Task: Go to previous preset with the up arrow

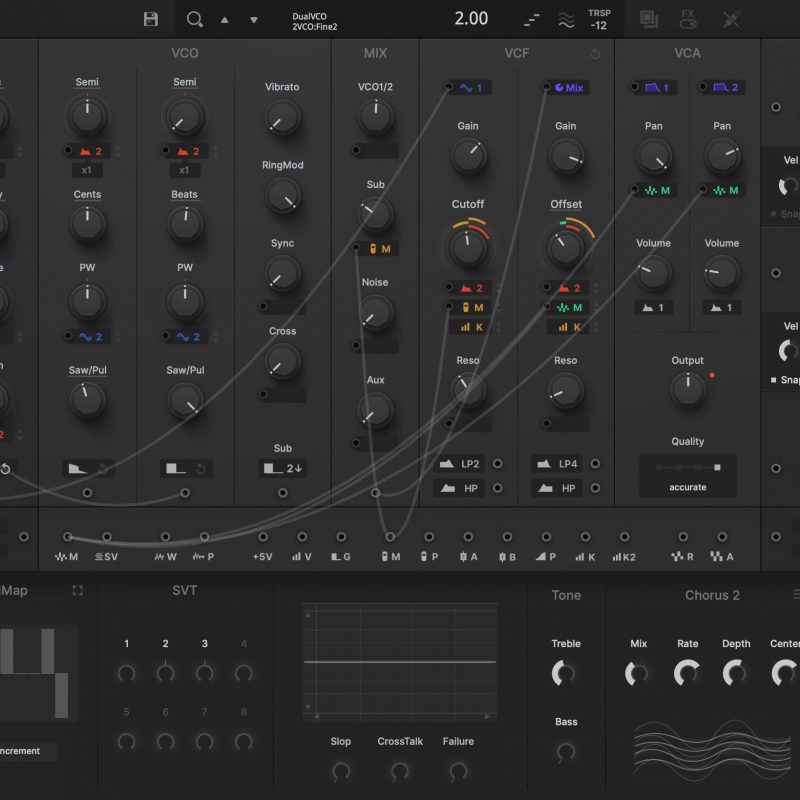Action: coord(224,19)
